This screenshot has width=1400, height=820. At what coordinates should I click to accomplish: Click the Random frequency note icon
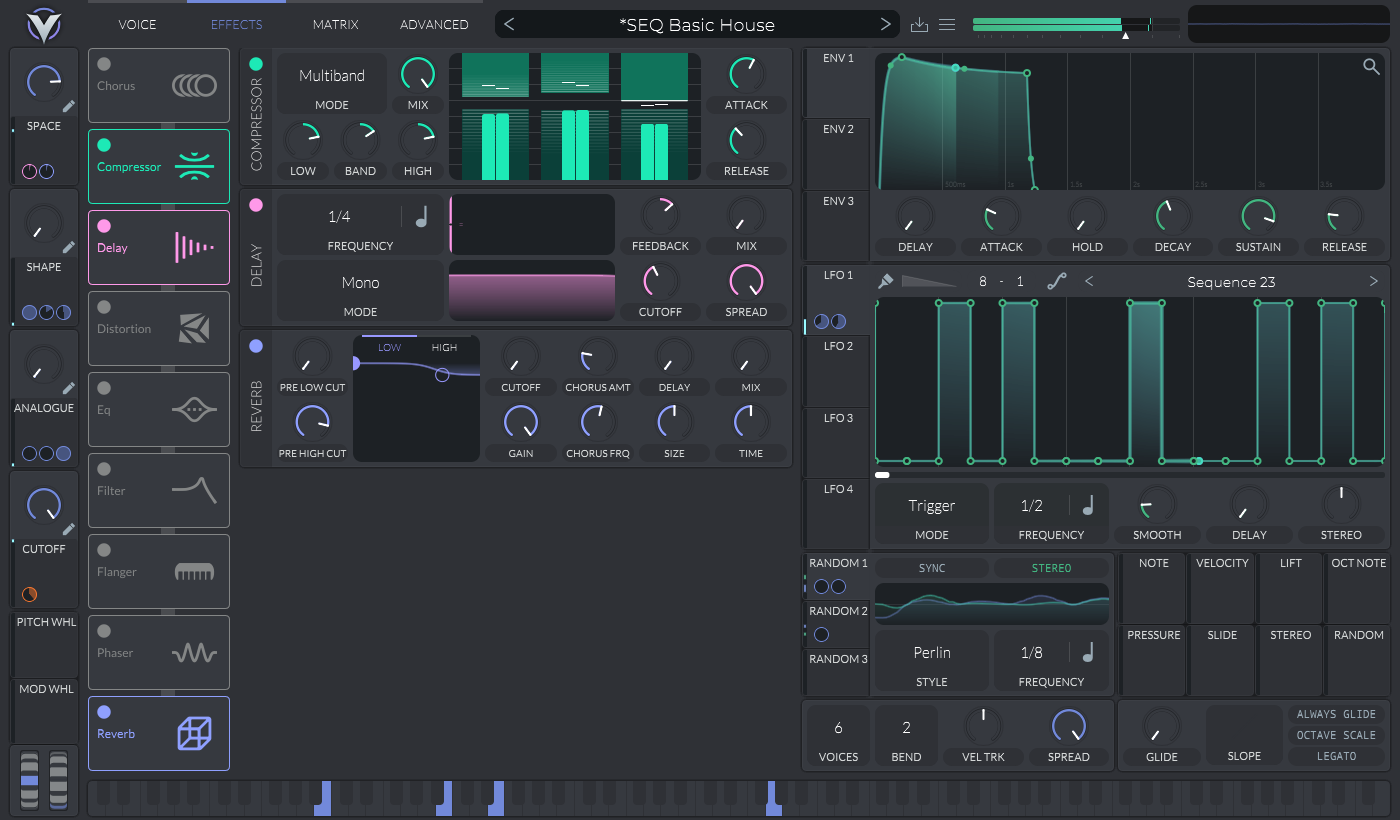tap(1088, 652)
